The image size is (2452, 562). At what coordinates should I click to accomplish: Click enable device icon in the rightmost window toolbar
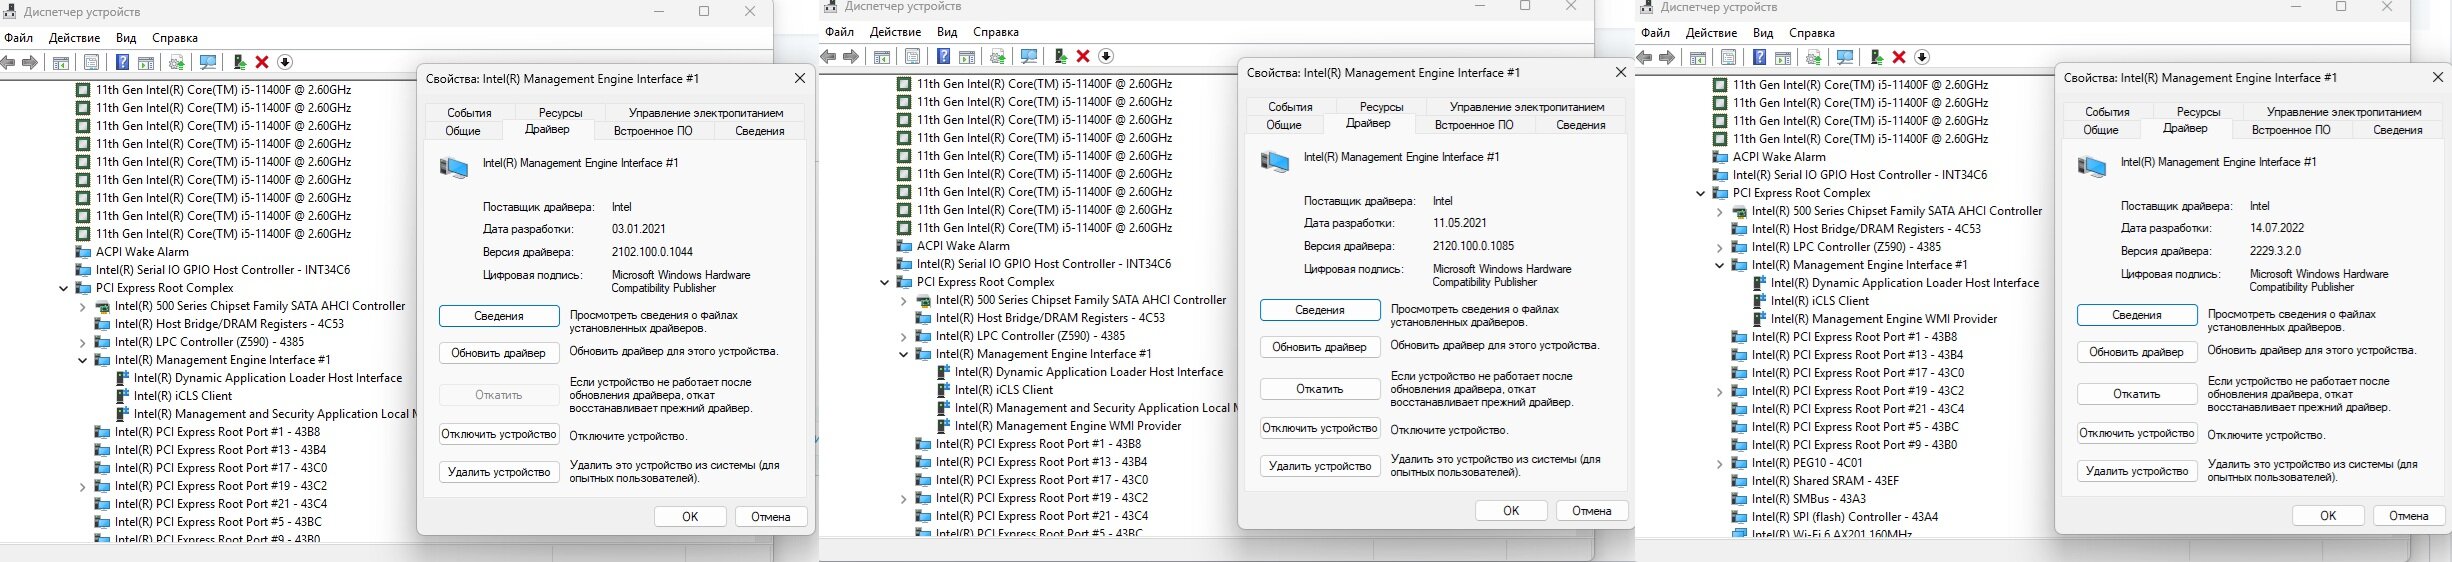pyautogui.click(x=1876, y=58)
